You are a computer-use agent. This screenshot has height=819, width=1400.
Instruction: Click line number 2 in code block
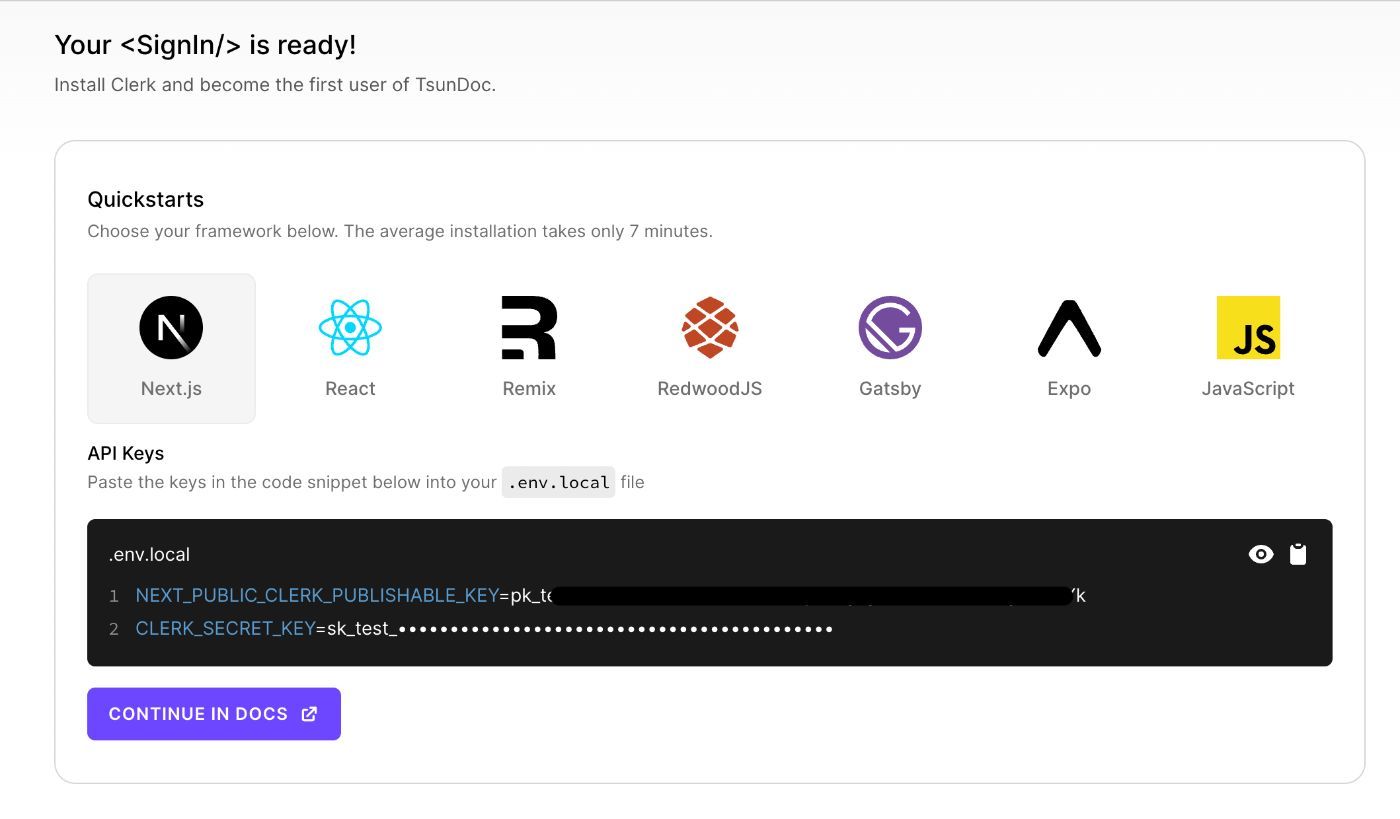click(x=114, y=630)
